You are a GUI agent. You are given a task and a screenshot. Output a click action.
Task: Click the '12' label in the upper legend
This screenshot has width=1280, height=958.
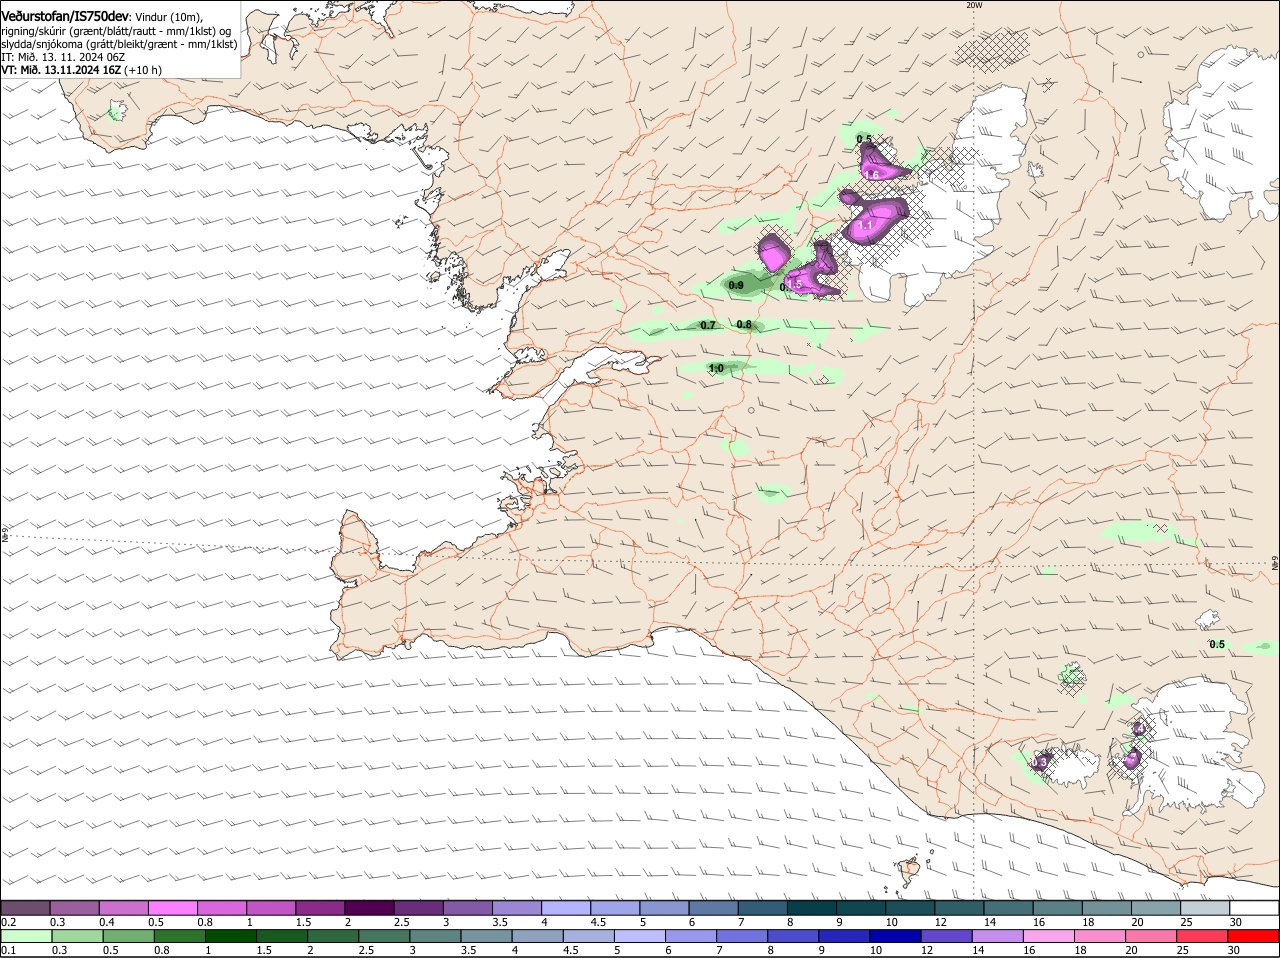point(940,922)
